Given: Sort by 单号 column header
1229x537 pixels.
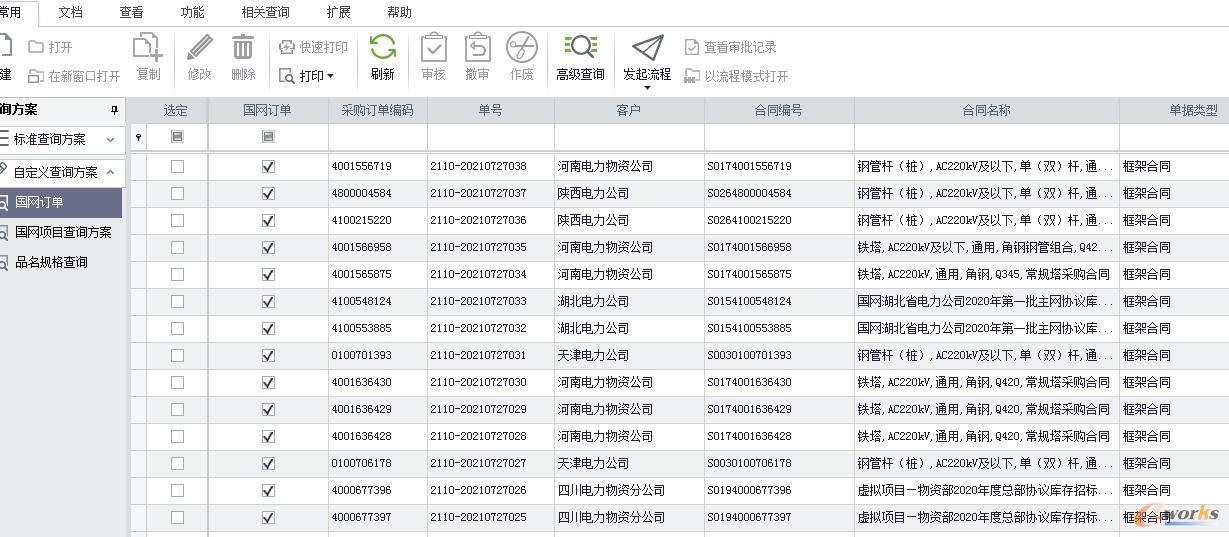Looking at the screenshot, I should (490, 110).
